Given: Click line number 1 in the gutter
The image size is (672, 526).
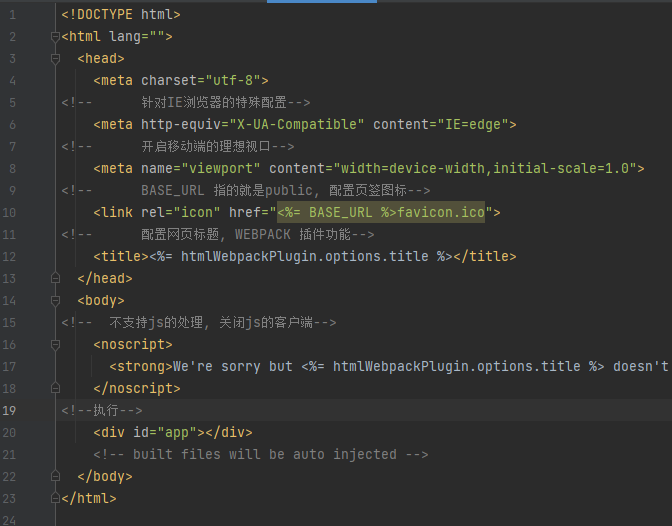Looking at the screenshot, I should point(12,15).
